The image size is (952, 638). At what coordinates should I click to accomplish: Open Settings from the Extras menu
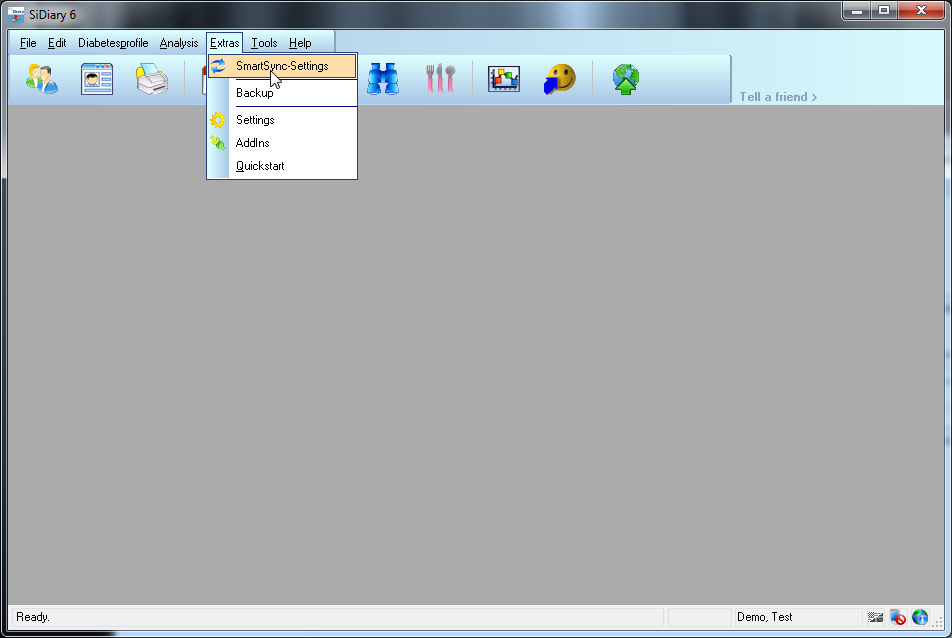(x=255, y=120)
